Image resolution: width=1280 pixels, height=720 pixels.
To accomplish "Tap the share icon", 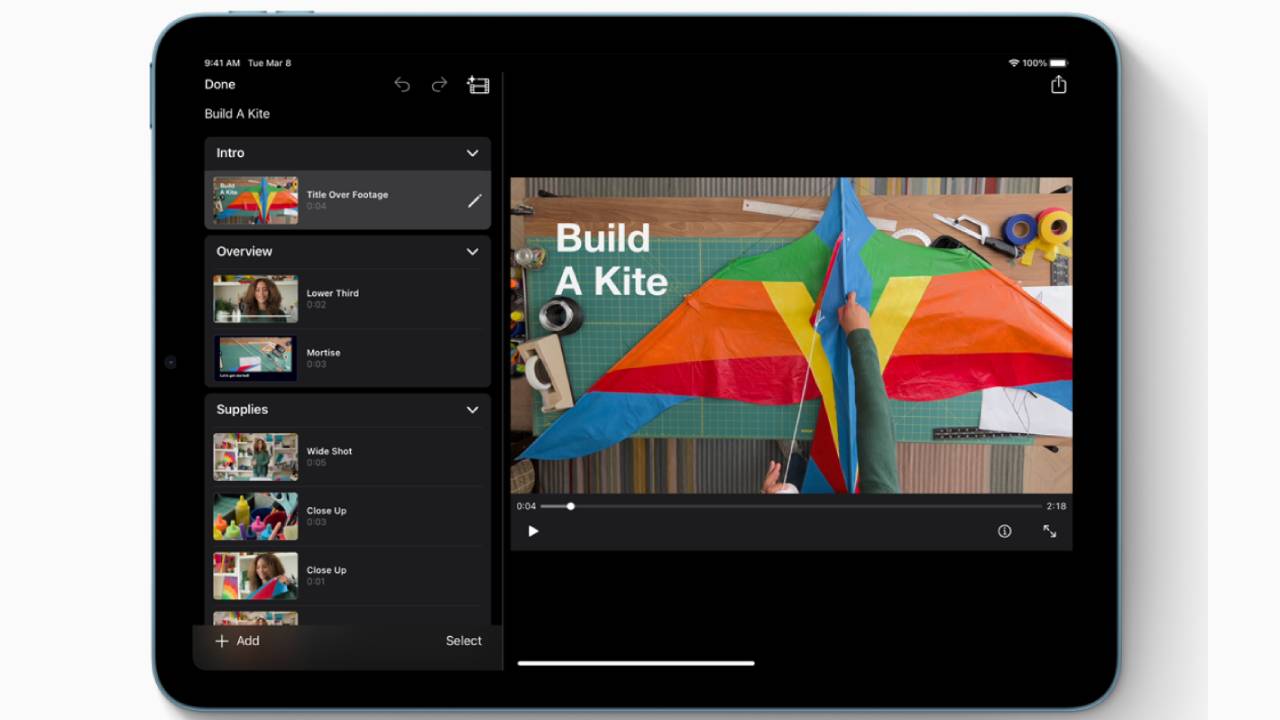I will pyautogui.click(x=1059, y=85).
